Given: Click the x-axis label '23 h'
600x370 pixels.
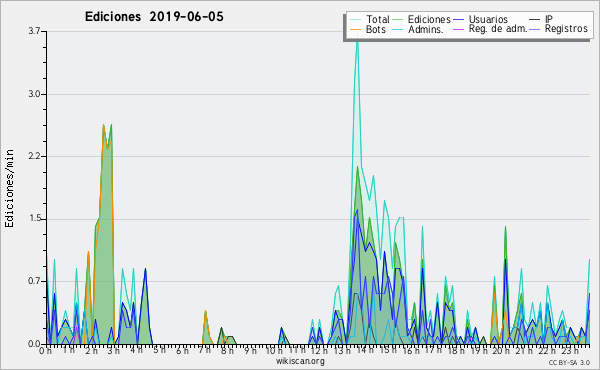Looking at the screenshot, I should (x=570, y=350).
